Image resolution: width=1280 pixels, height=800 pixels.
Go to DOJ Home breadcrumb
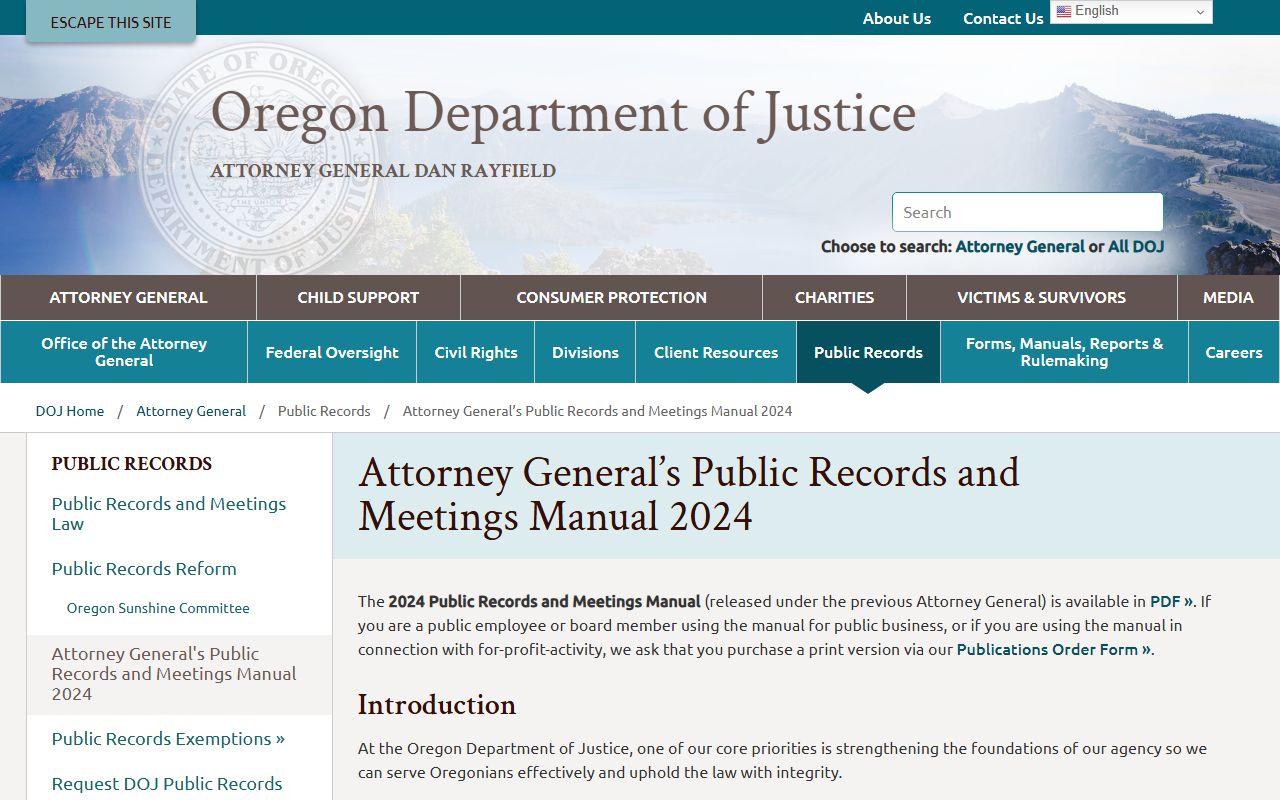coord(70,411)
